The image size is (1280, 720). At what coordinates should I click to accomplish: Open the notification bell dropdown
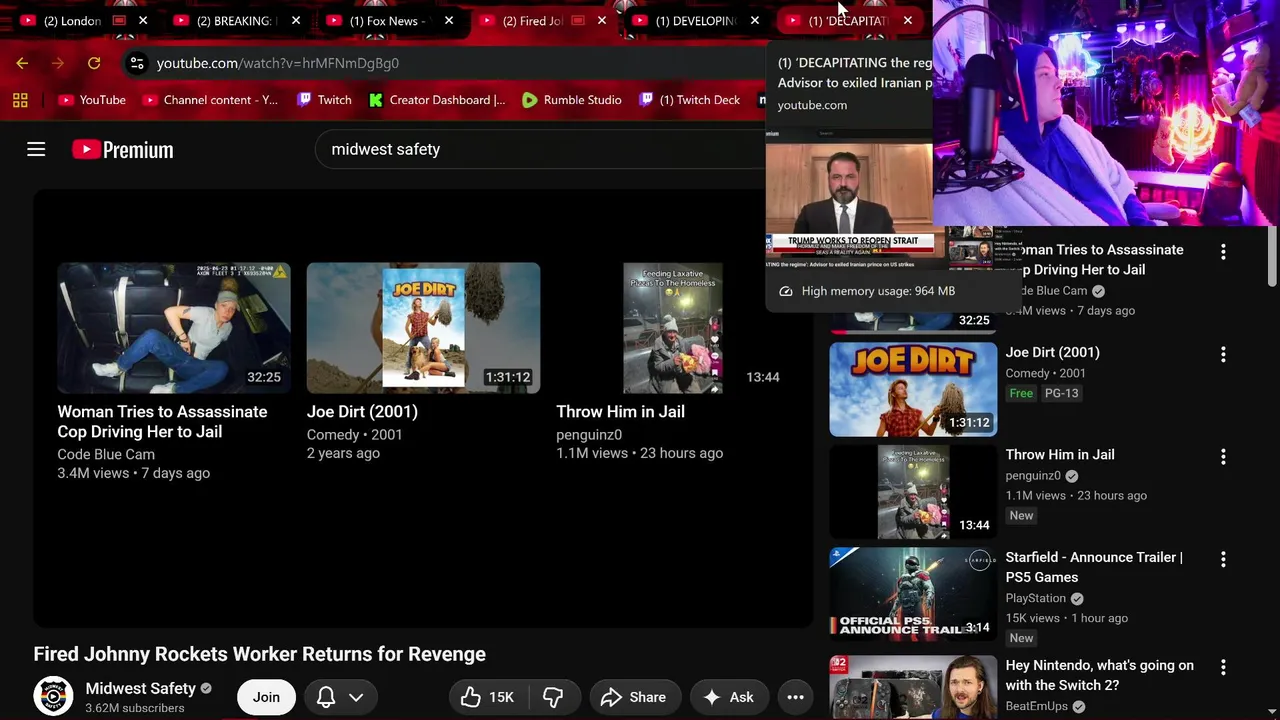tap(339, 697)
